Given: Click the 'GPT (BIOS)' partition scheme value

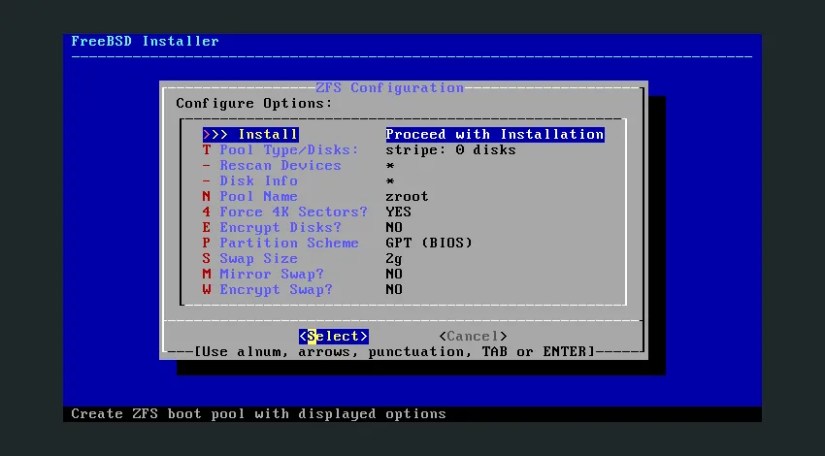Looking at the screenshot, I should click(429, 243).
